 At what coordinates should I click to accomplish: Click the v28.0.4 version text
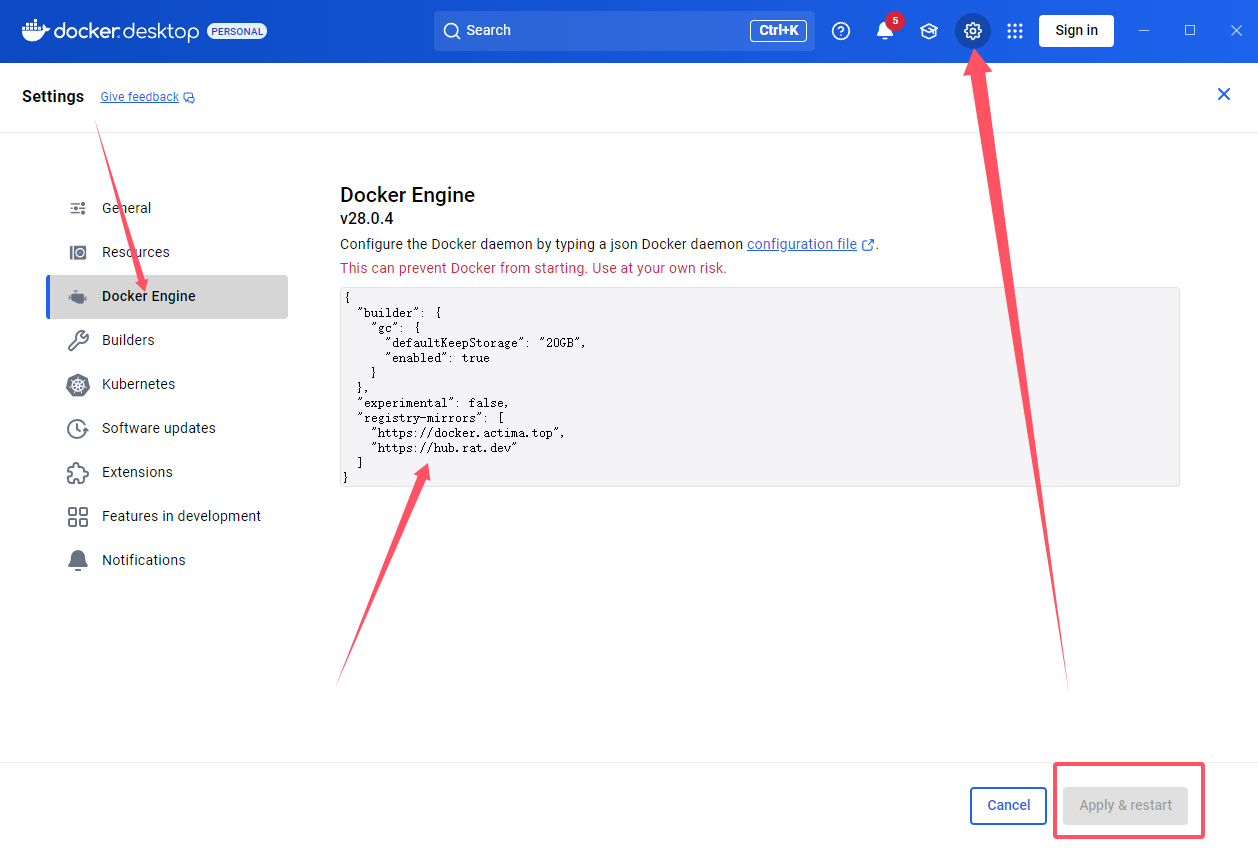coord(367,218)
